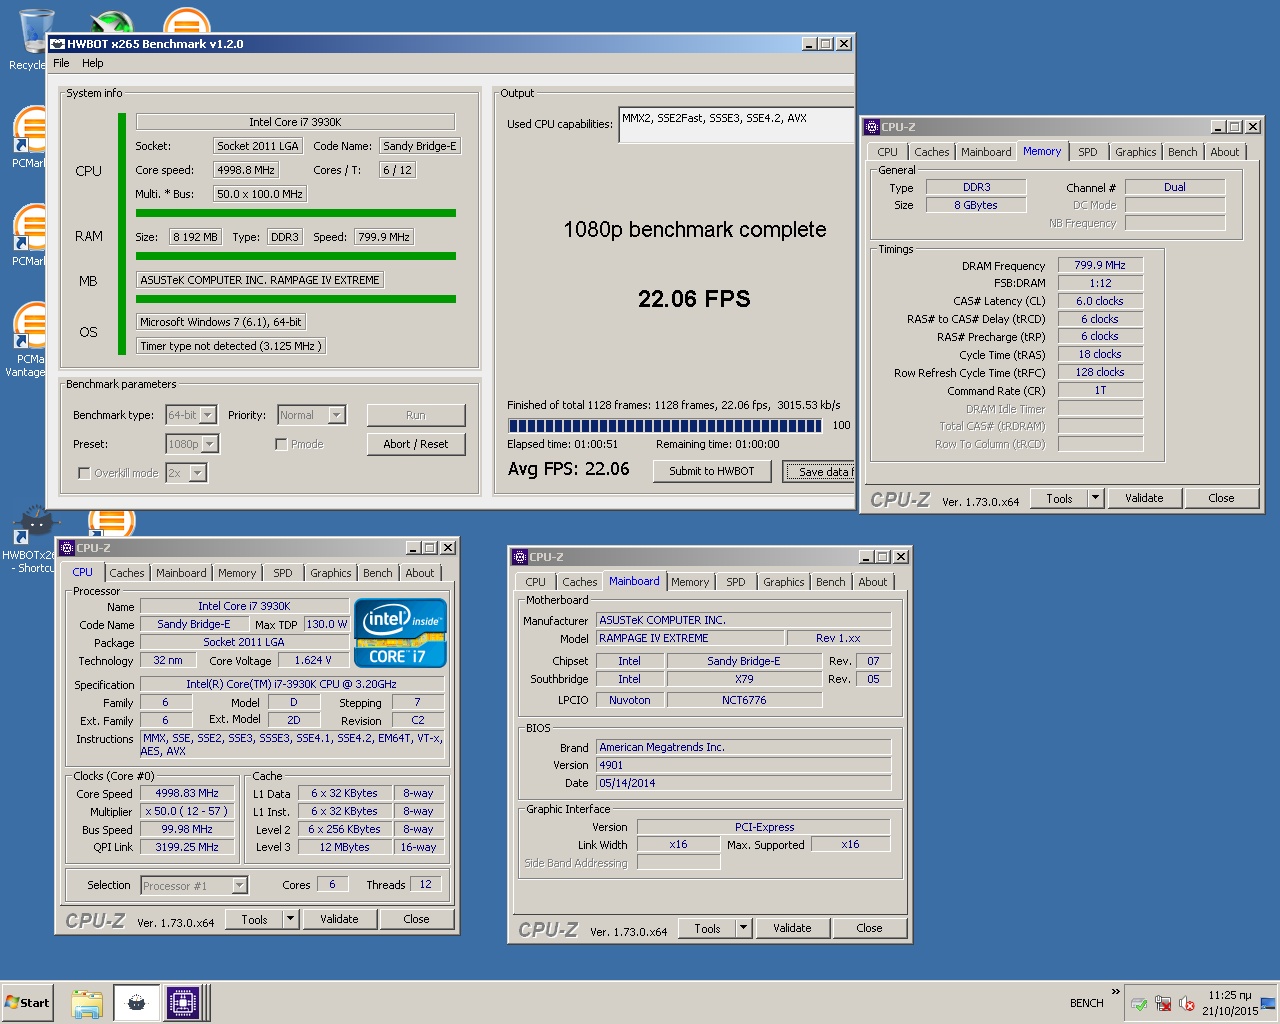Click the taskbar clock showing 21/10/2015
The image size is (1280, 1024).
click(x=1230, y=1003)
